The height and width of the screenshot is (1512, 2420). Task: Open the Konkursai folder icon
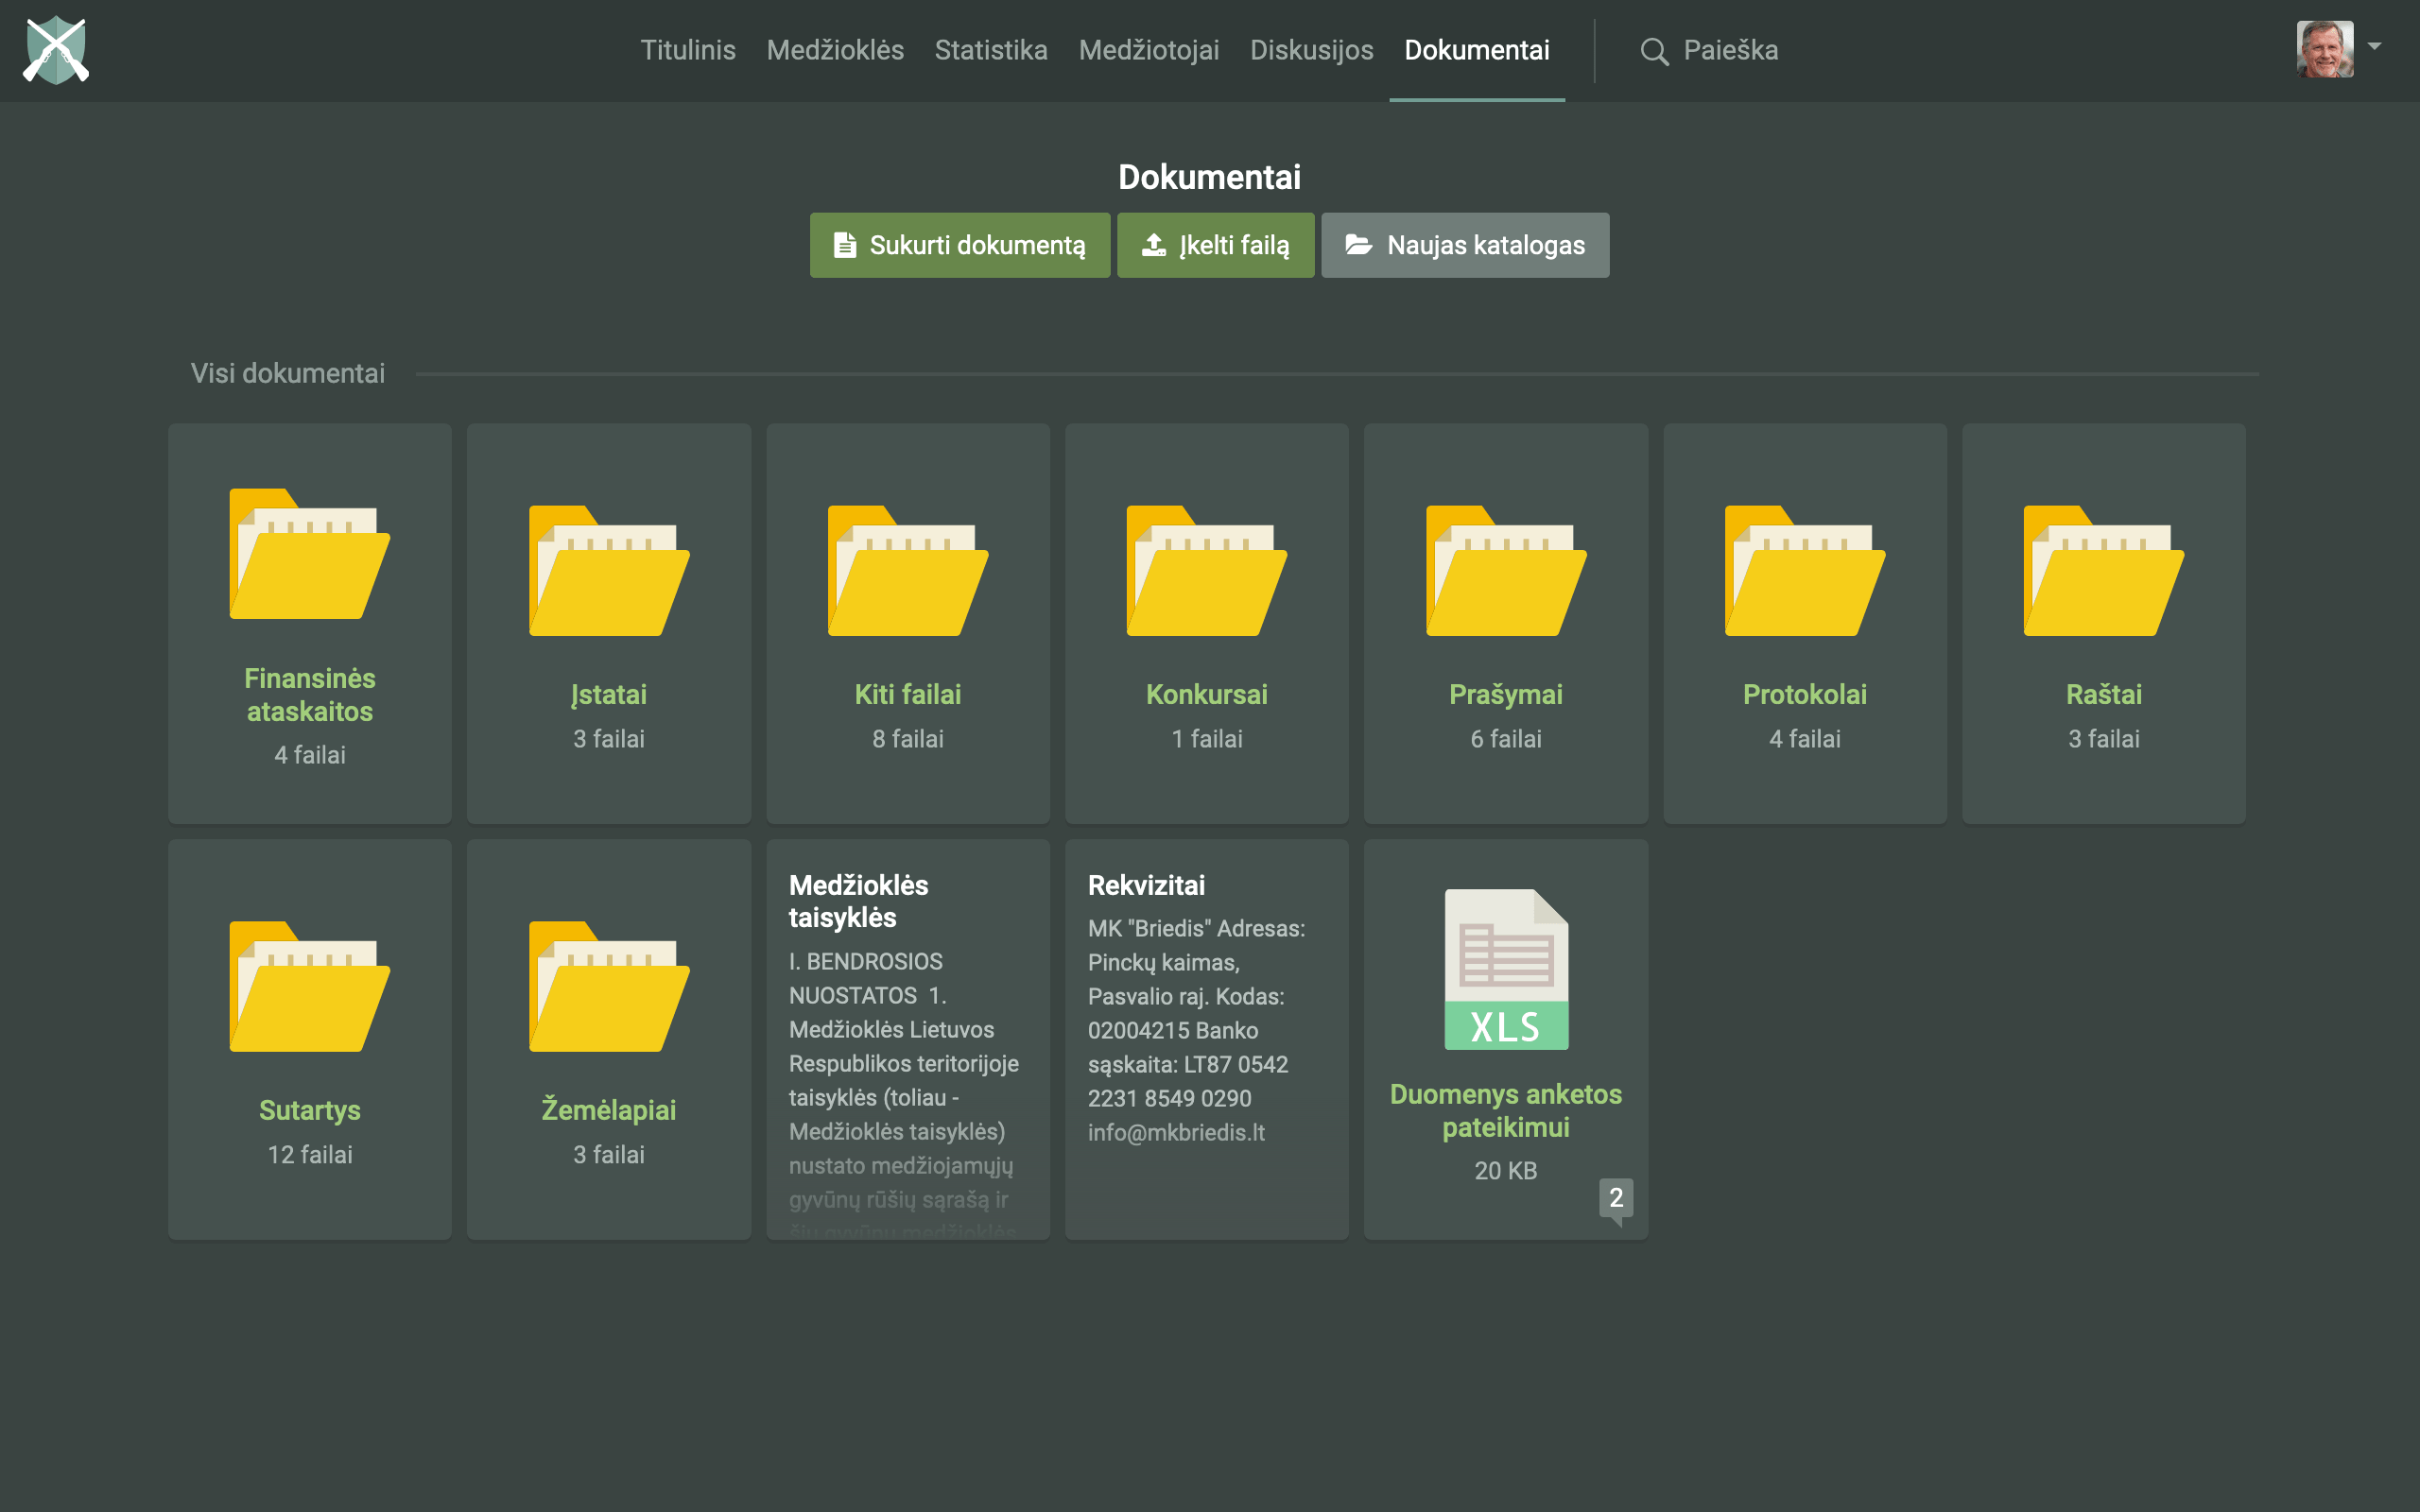coord(1206,571)
